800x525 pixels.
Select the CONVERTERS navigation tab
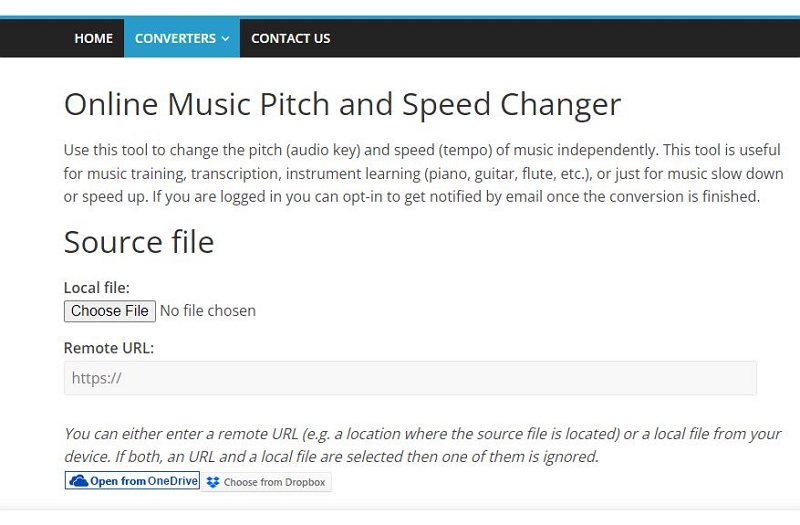pyautogui.click(x=182, y=38)
